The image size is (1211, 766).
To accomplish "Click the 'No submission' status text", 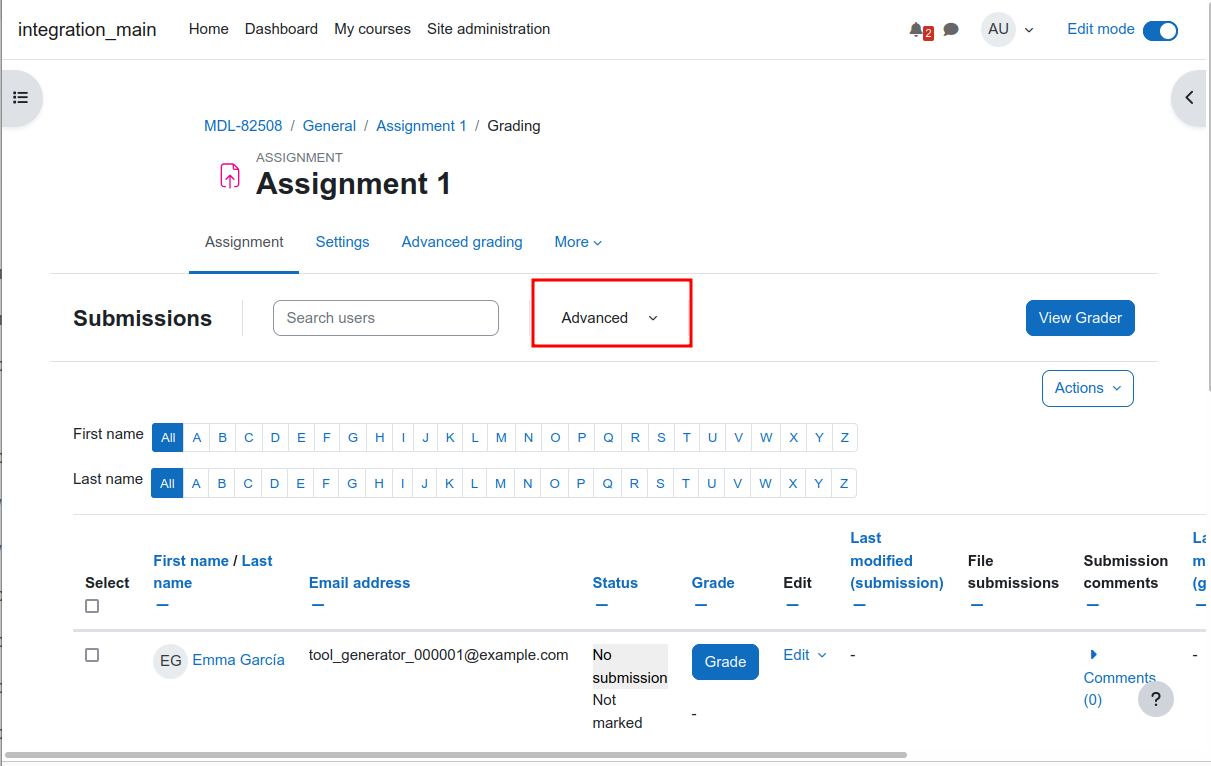I will click(x=630, y=666).
